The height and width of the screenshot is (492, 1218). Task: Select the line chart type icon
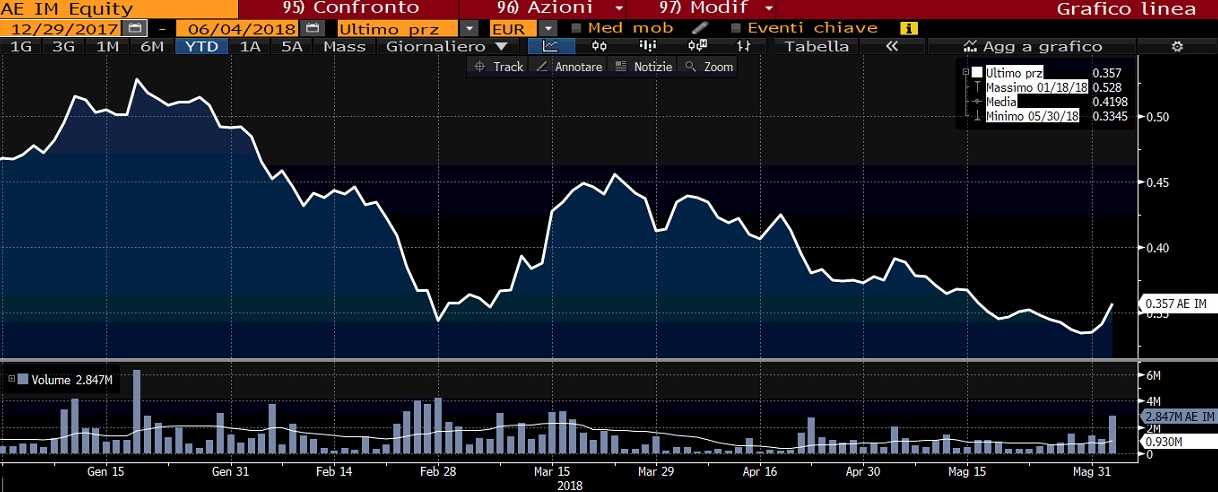click(550, 46)
